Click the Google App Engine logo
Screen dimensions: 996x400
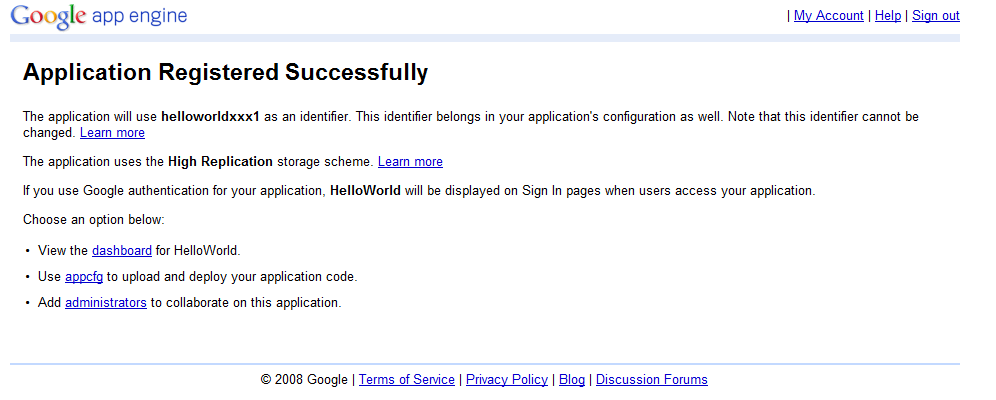pos(99,16)
